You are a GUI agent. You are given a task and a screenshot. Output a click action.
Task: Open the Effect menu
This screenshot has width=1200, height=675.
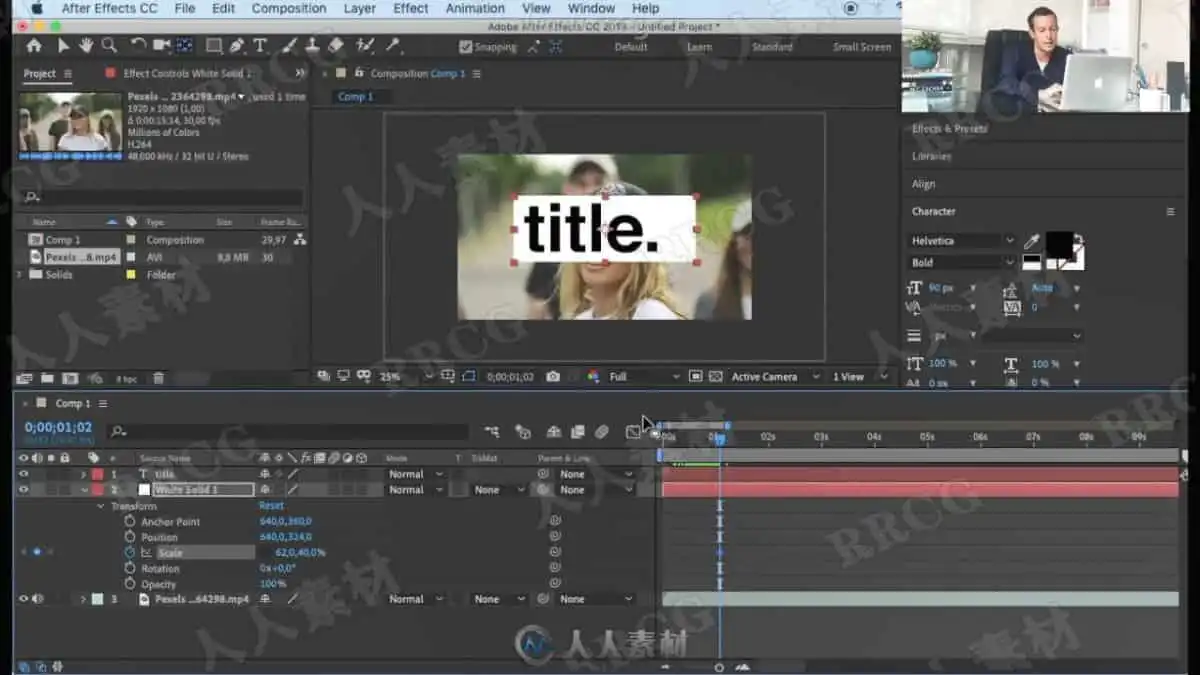pyautogui.click(x=411, y=8)
